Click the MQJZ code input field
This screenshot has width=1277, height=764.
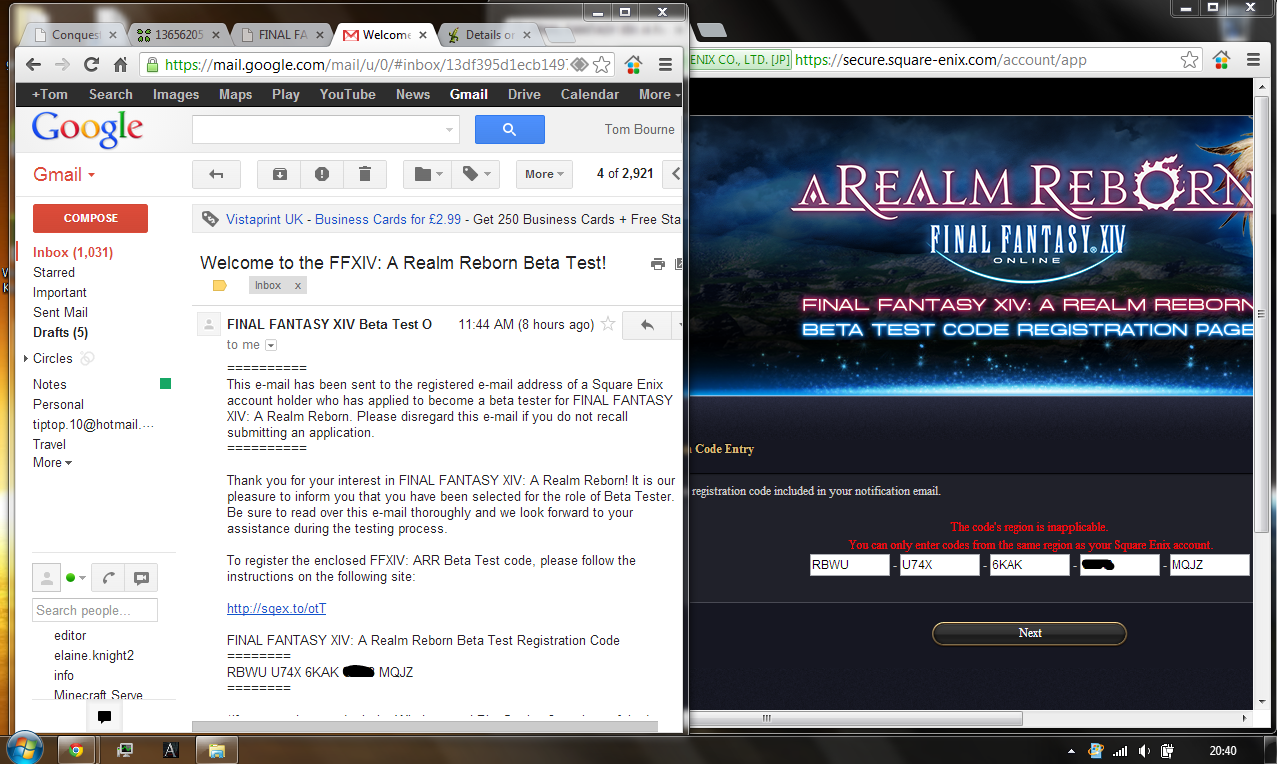(x=1210, y=565)
